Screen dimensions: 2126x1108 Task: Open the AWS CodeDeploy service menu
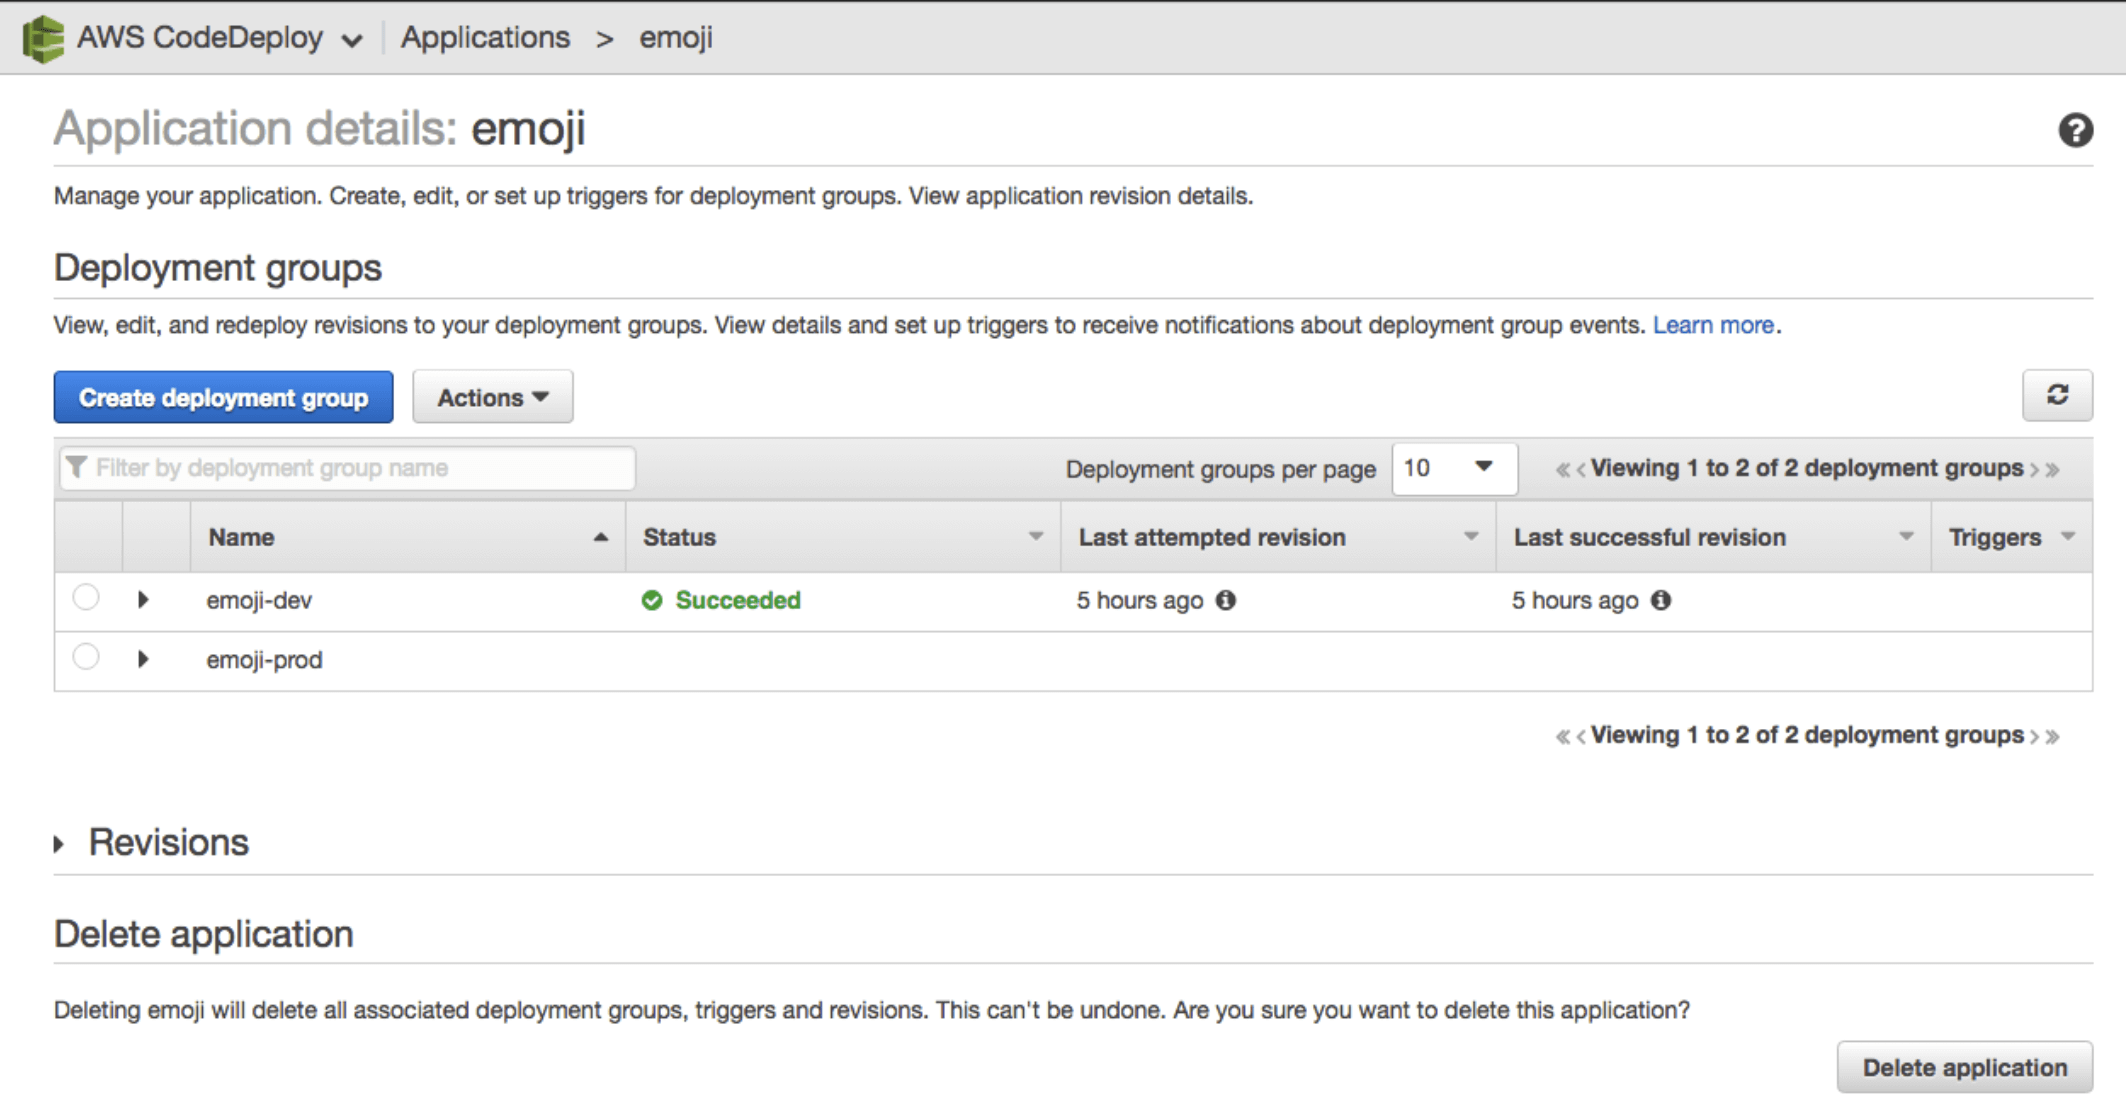coord(351,40)
